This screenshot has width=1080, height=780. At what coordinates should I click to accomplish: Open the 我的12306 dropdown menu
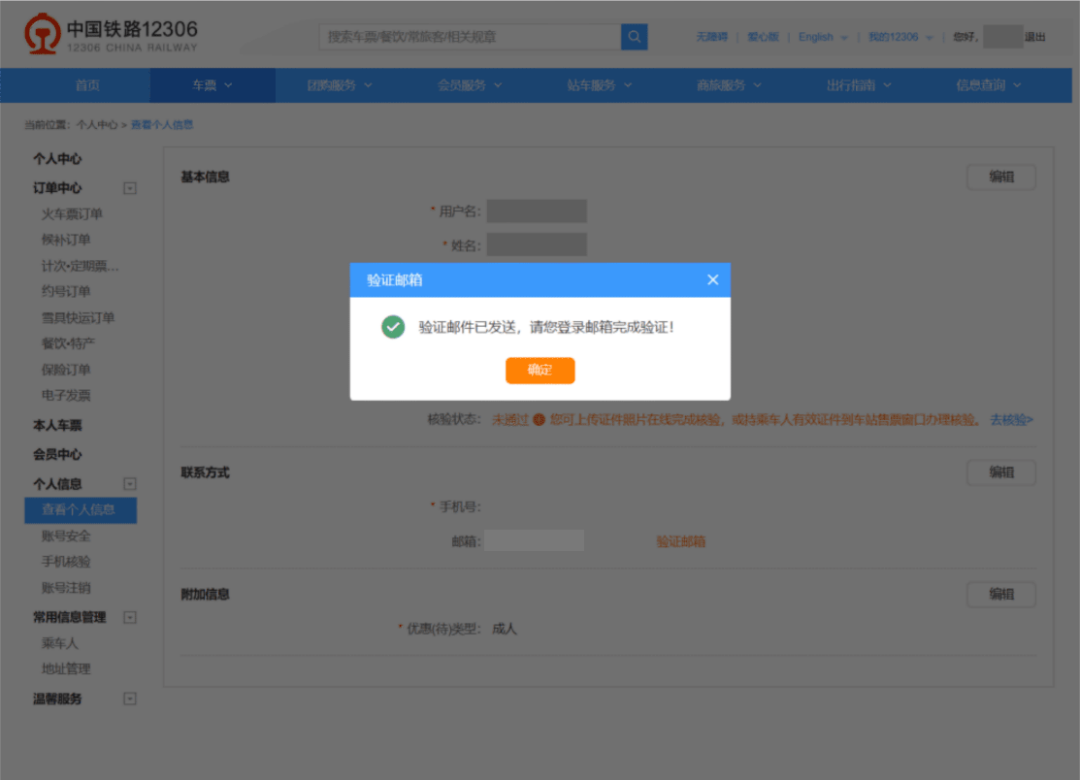point(899,37)
